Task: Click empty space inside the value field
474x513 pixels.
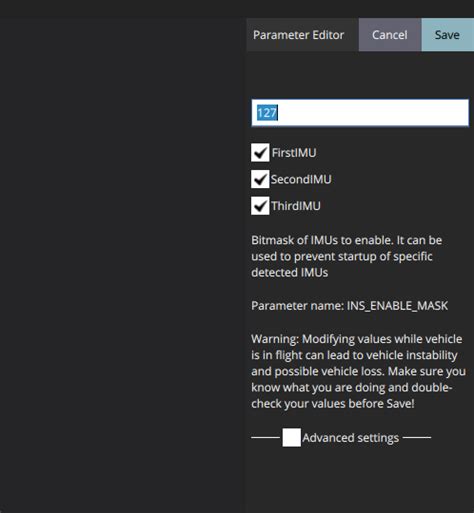Action: [x=373, y=113]
